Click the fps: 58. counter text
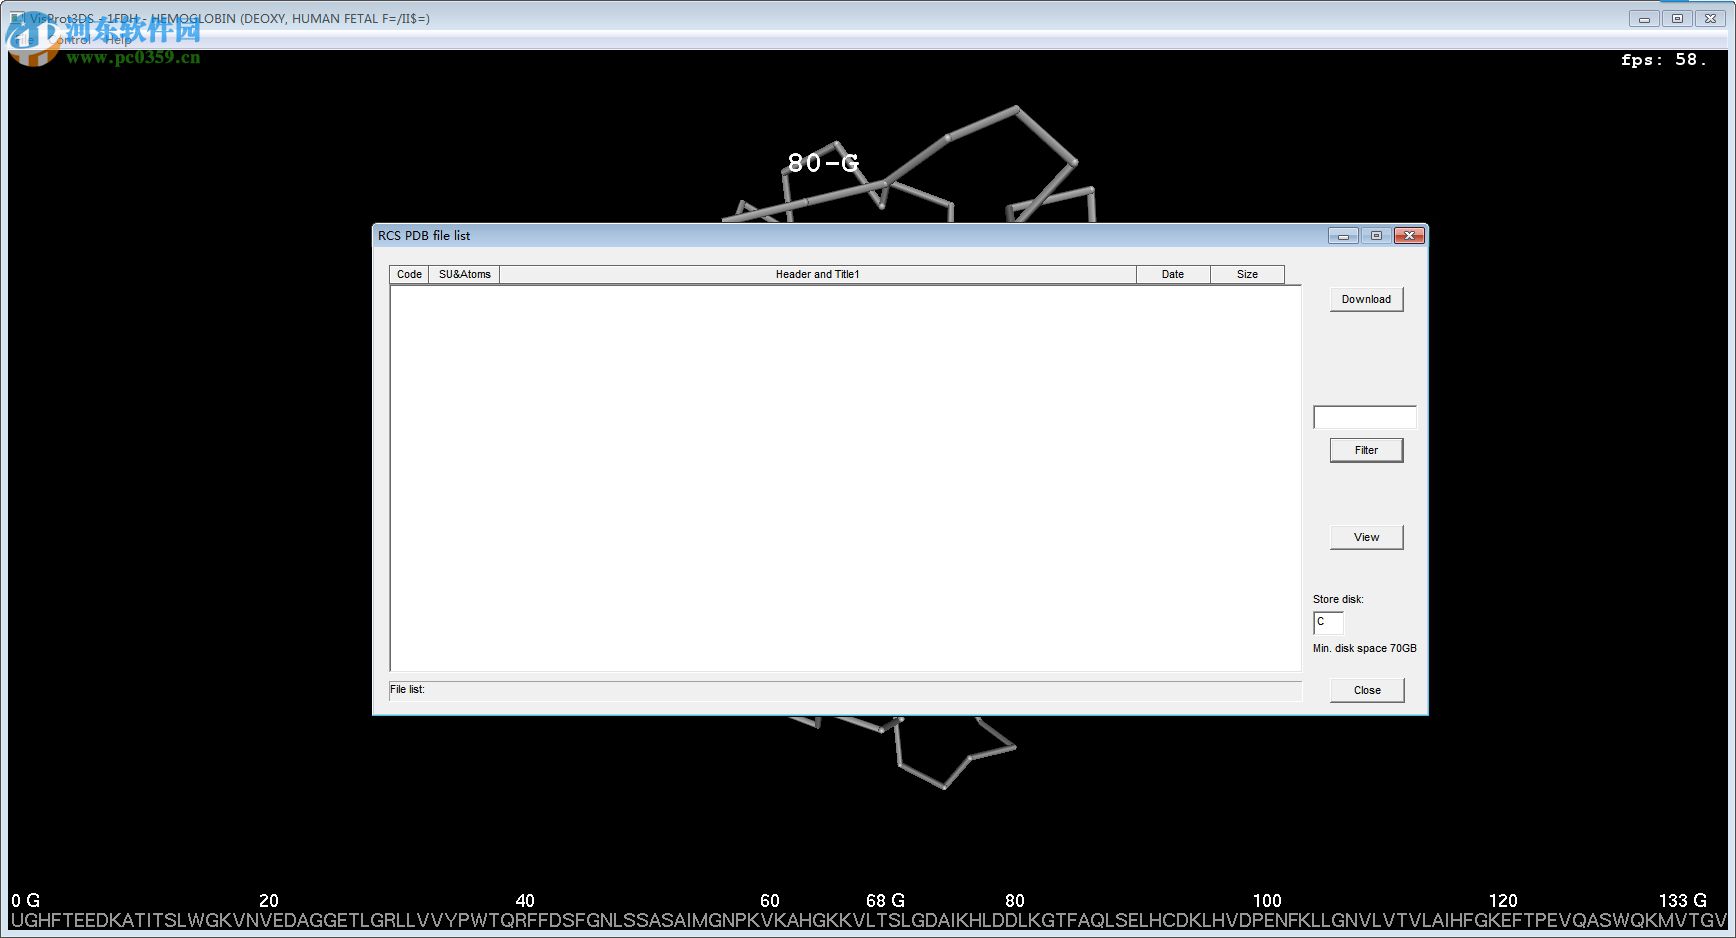 click(1664, 60)
